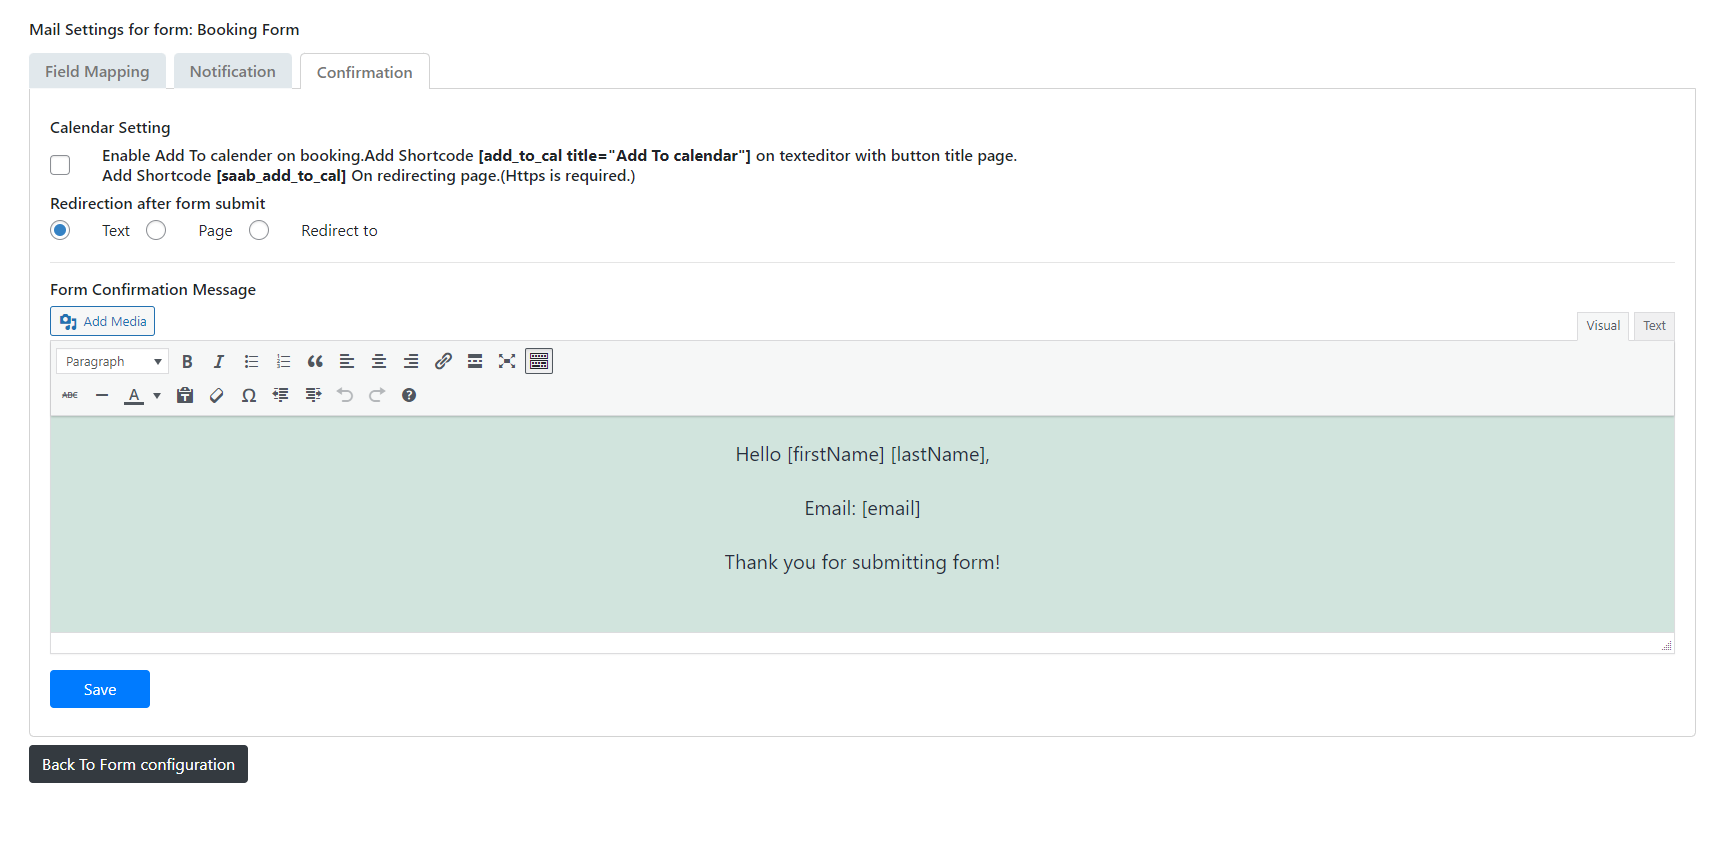Image resolution: width=1714 pixels, height=853 pixels.
Task: Toggle bold formatting in editor
Action: point(187,362)
